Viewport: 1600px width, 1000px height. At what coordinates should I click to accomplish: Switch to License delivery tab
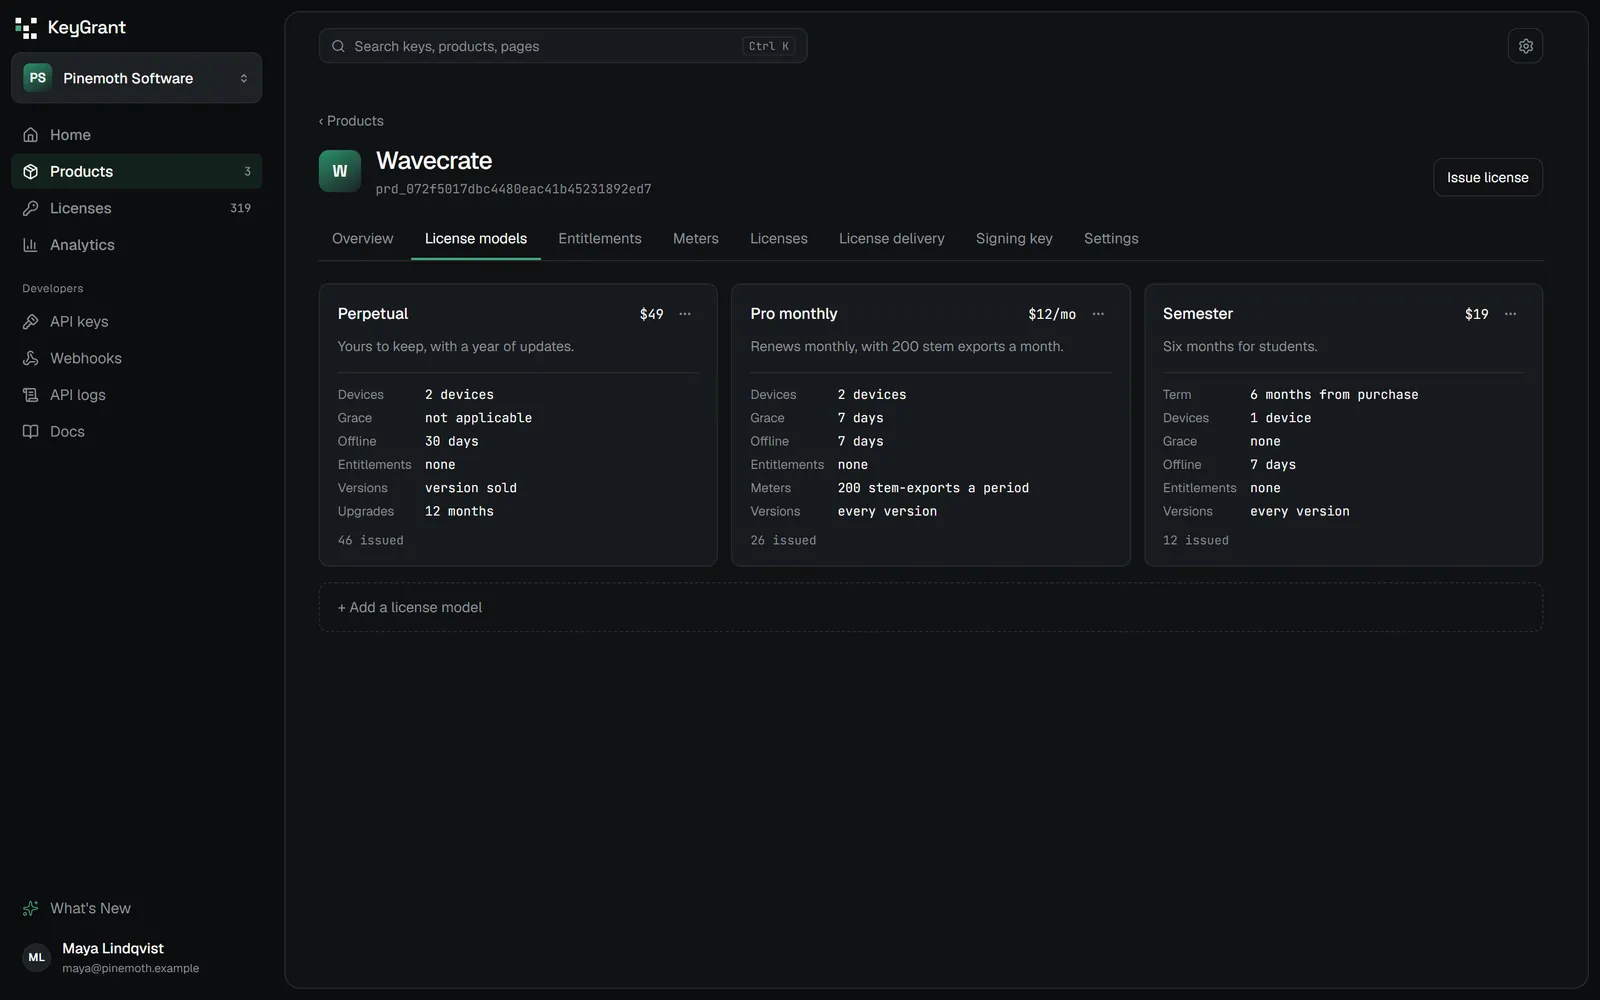(x=892, y=238)
